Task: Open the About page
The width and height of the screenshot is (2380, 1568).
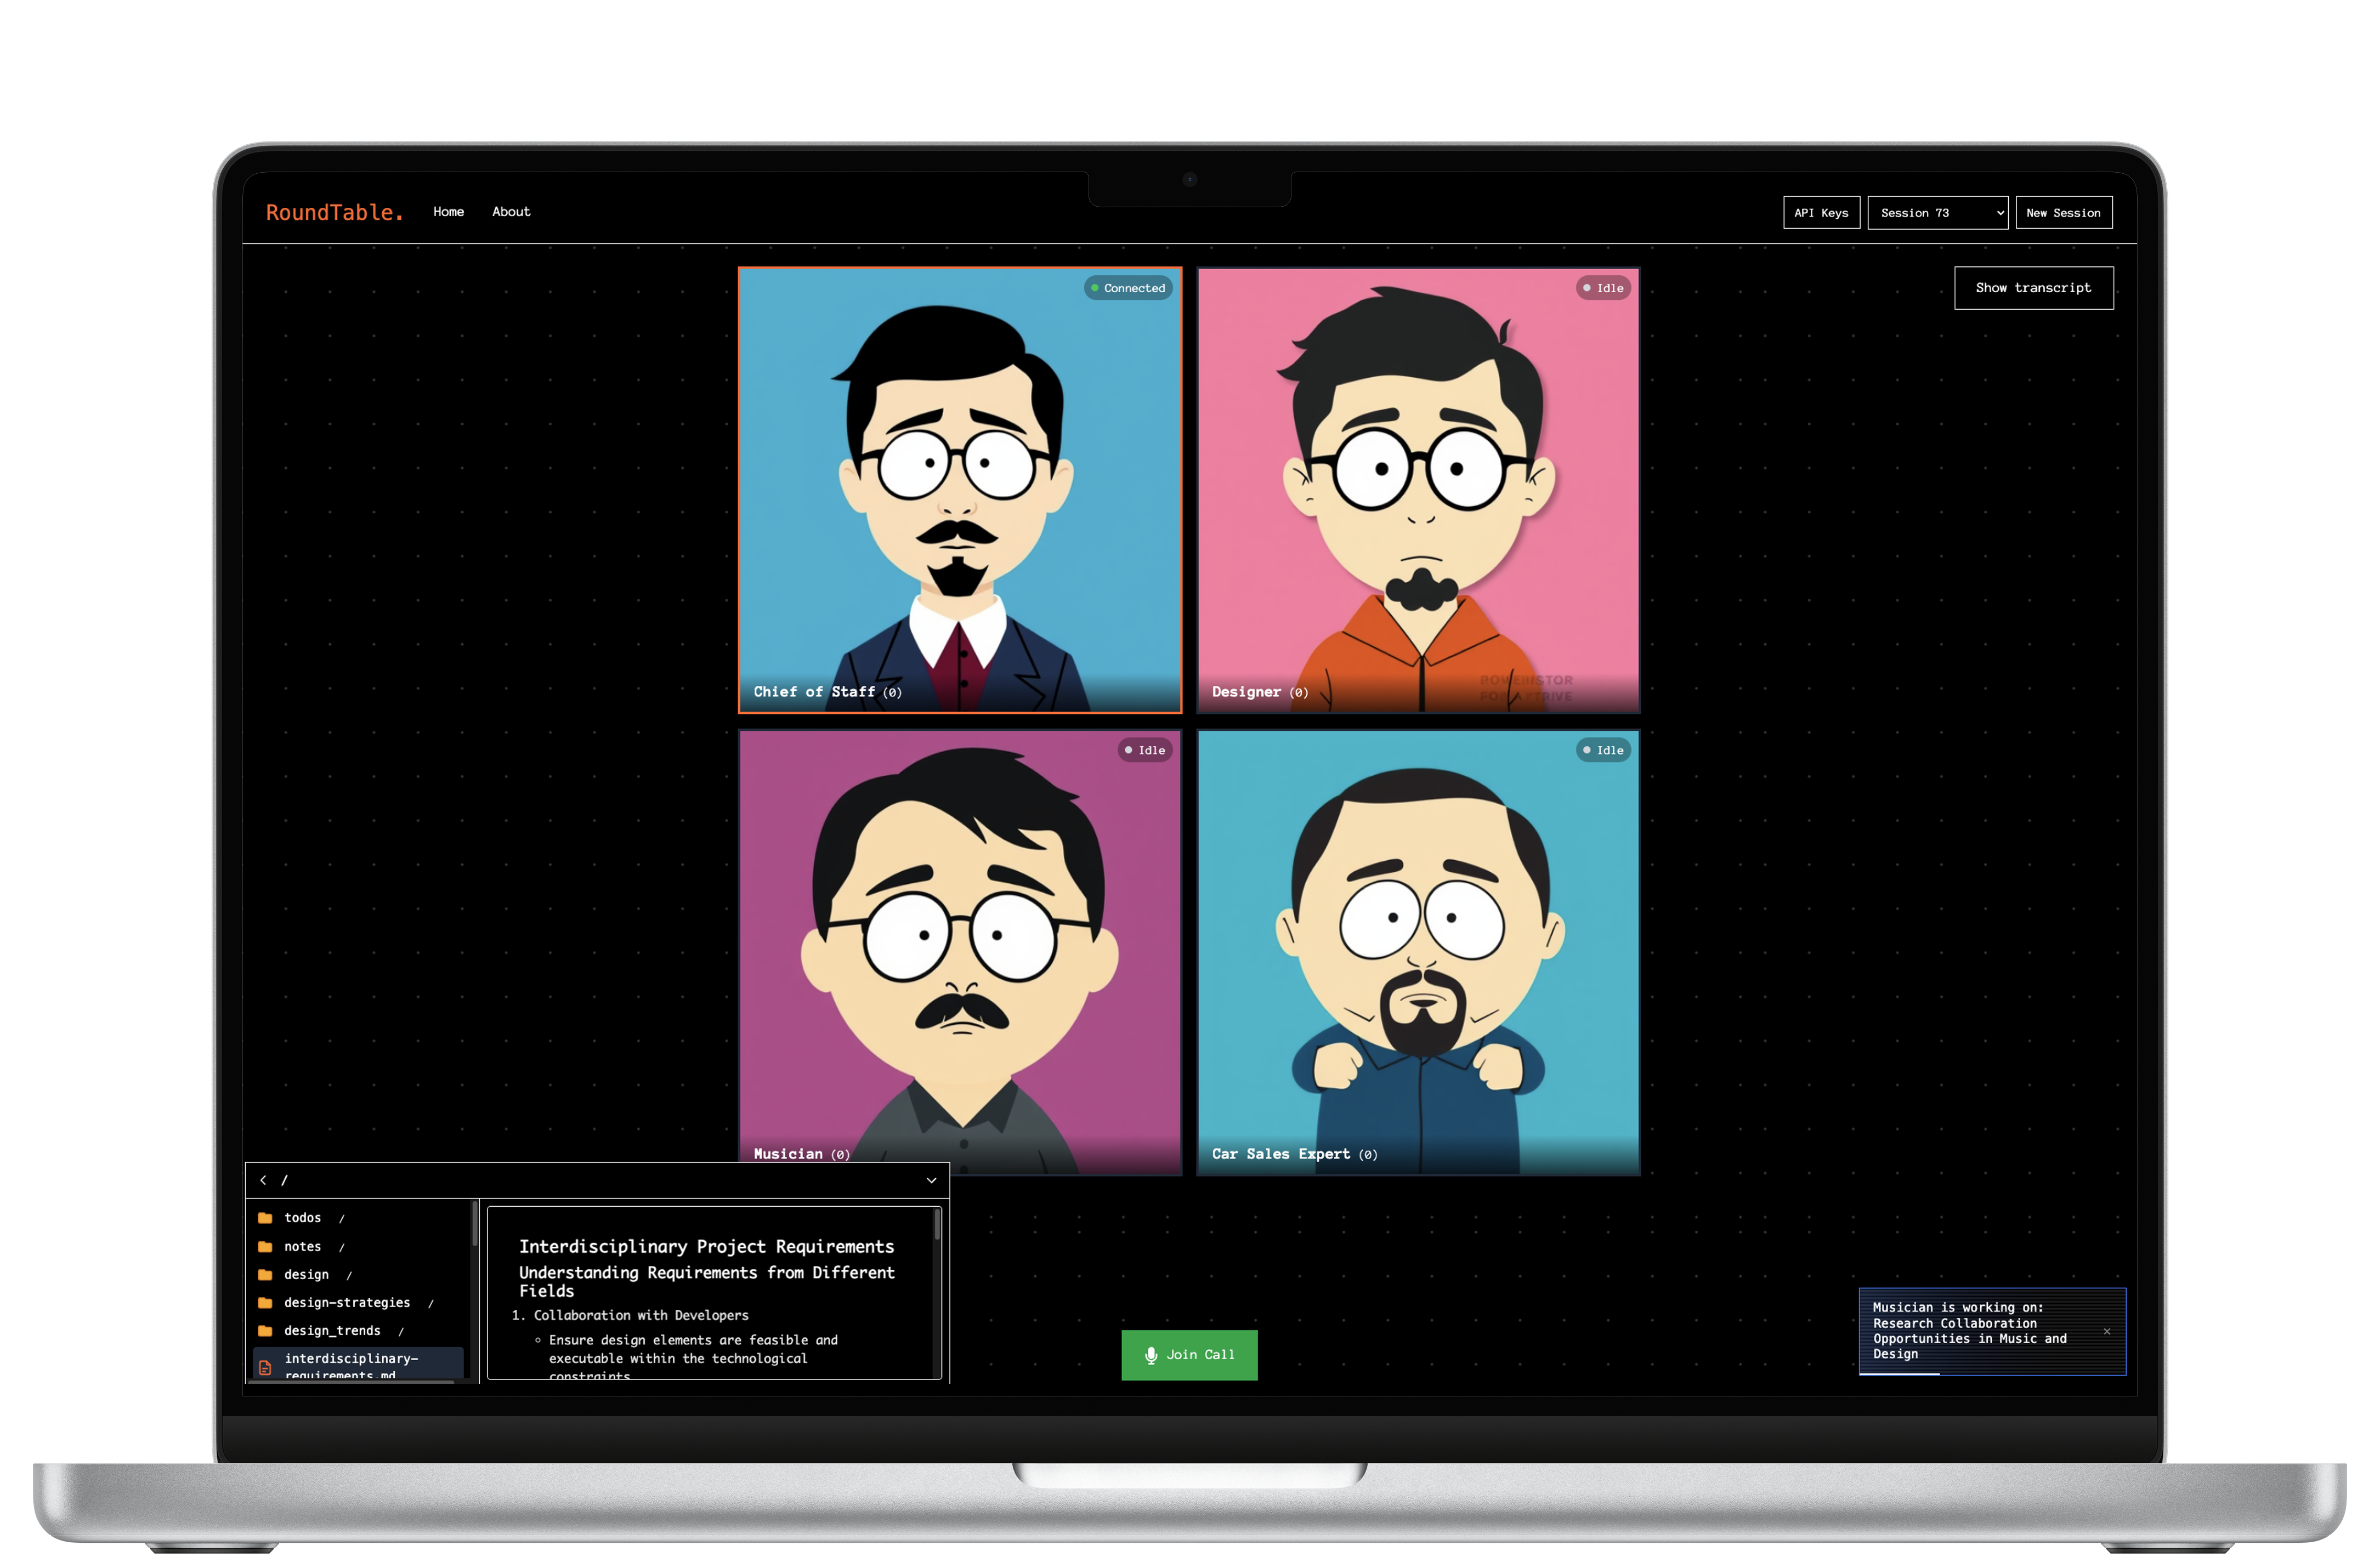Action: point(511,212)
